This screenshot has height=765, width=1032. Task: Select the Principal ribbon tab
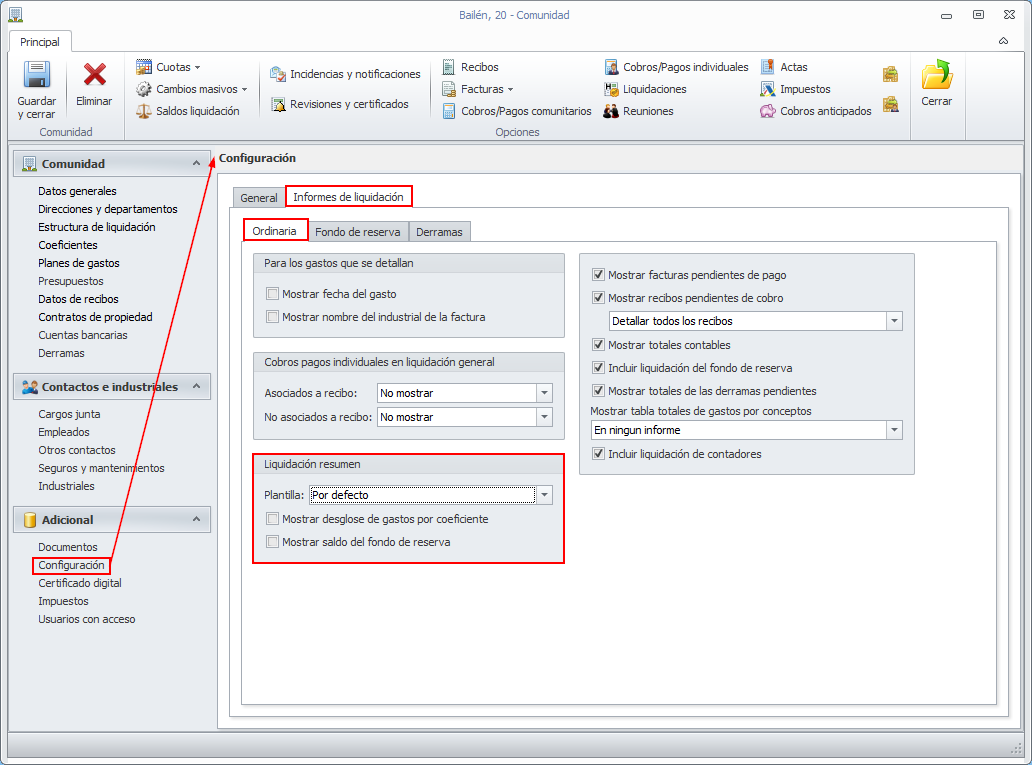click(x=39, y=41)
